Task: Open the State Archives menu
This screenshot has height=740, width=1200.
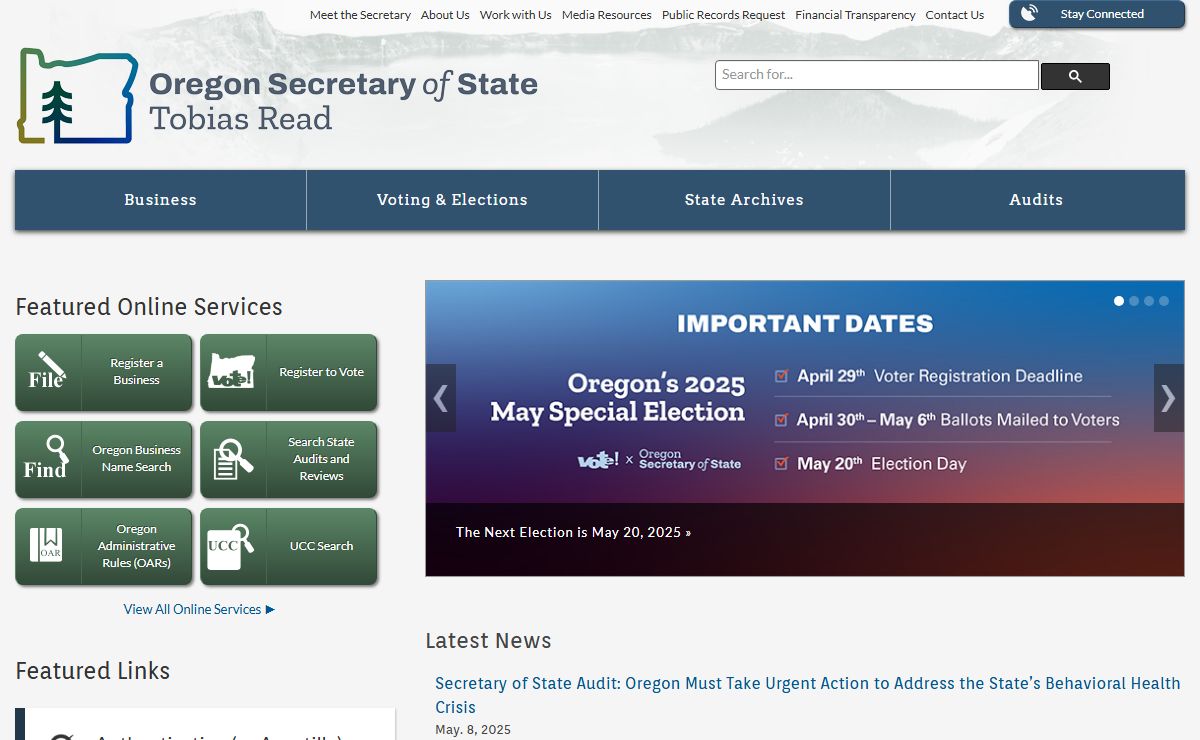Action: (x=744, y=200)
